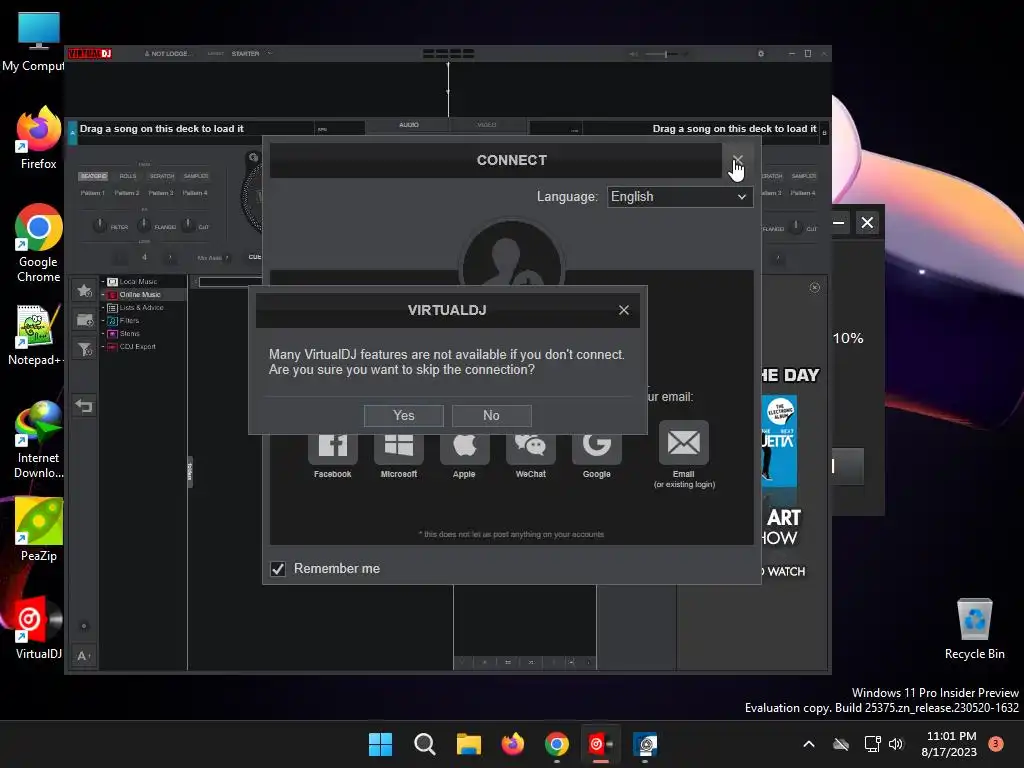Screen dimensions: 1024x768
Task: Select Online Music in the browser tree
Action: pos(140,295)
